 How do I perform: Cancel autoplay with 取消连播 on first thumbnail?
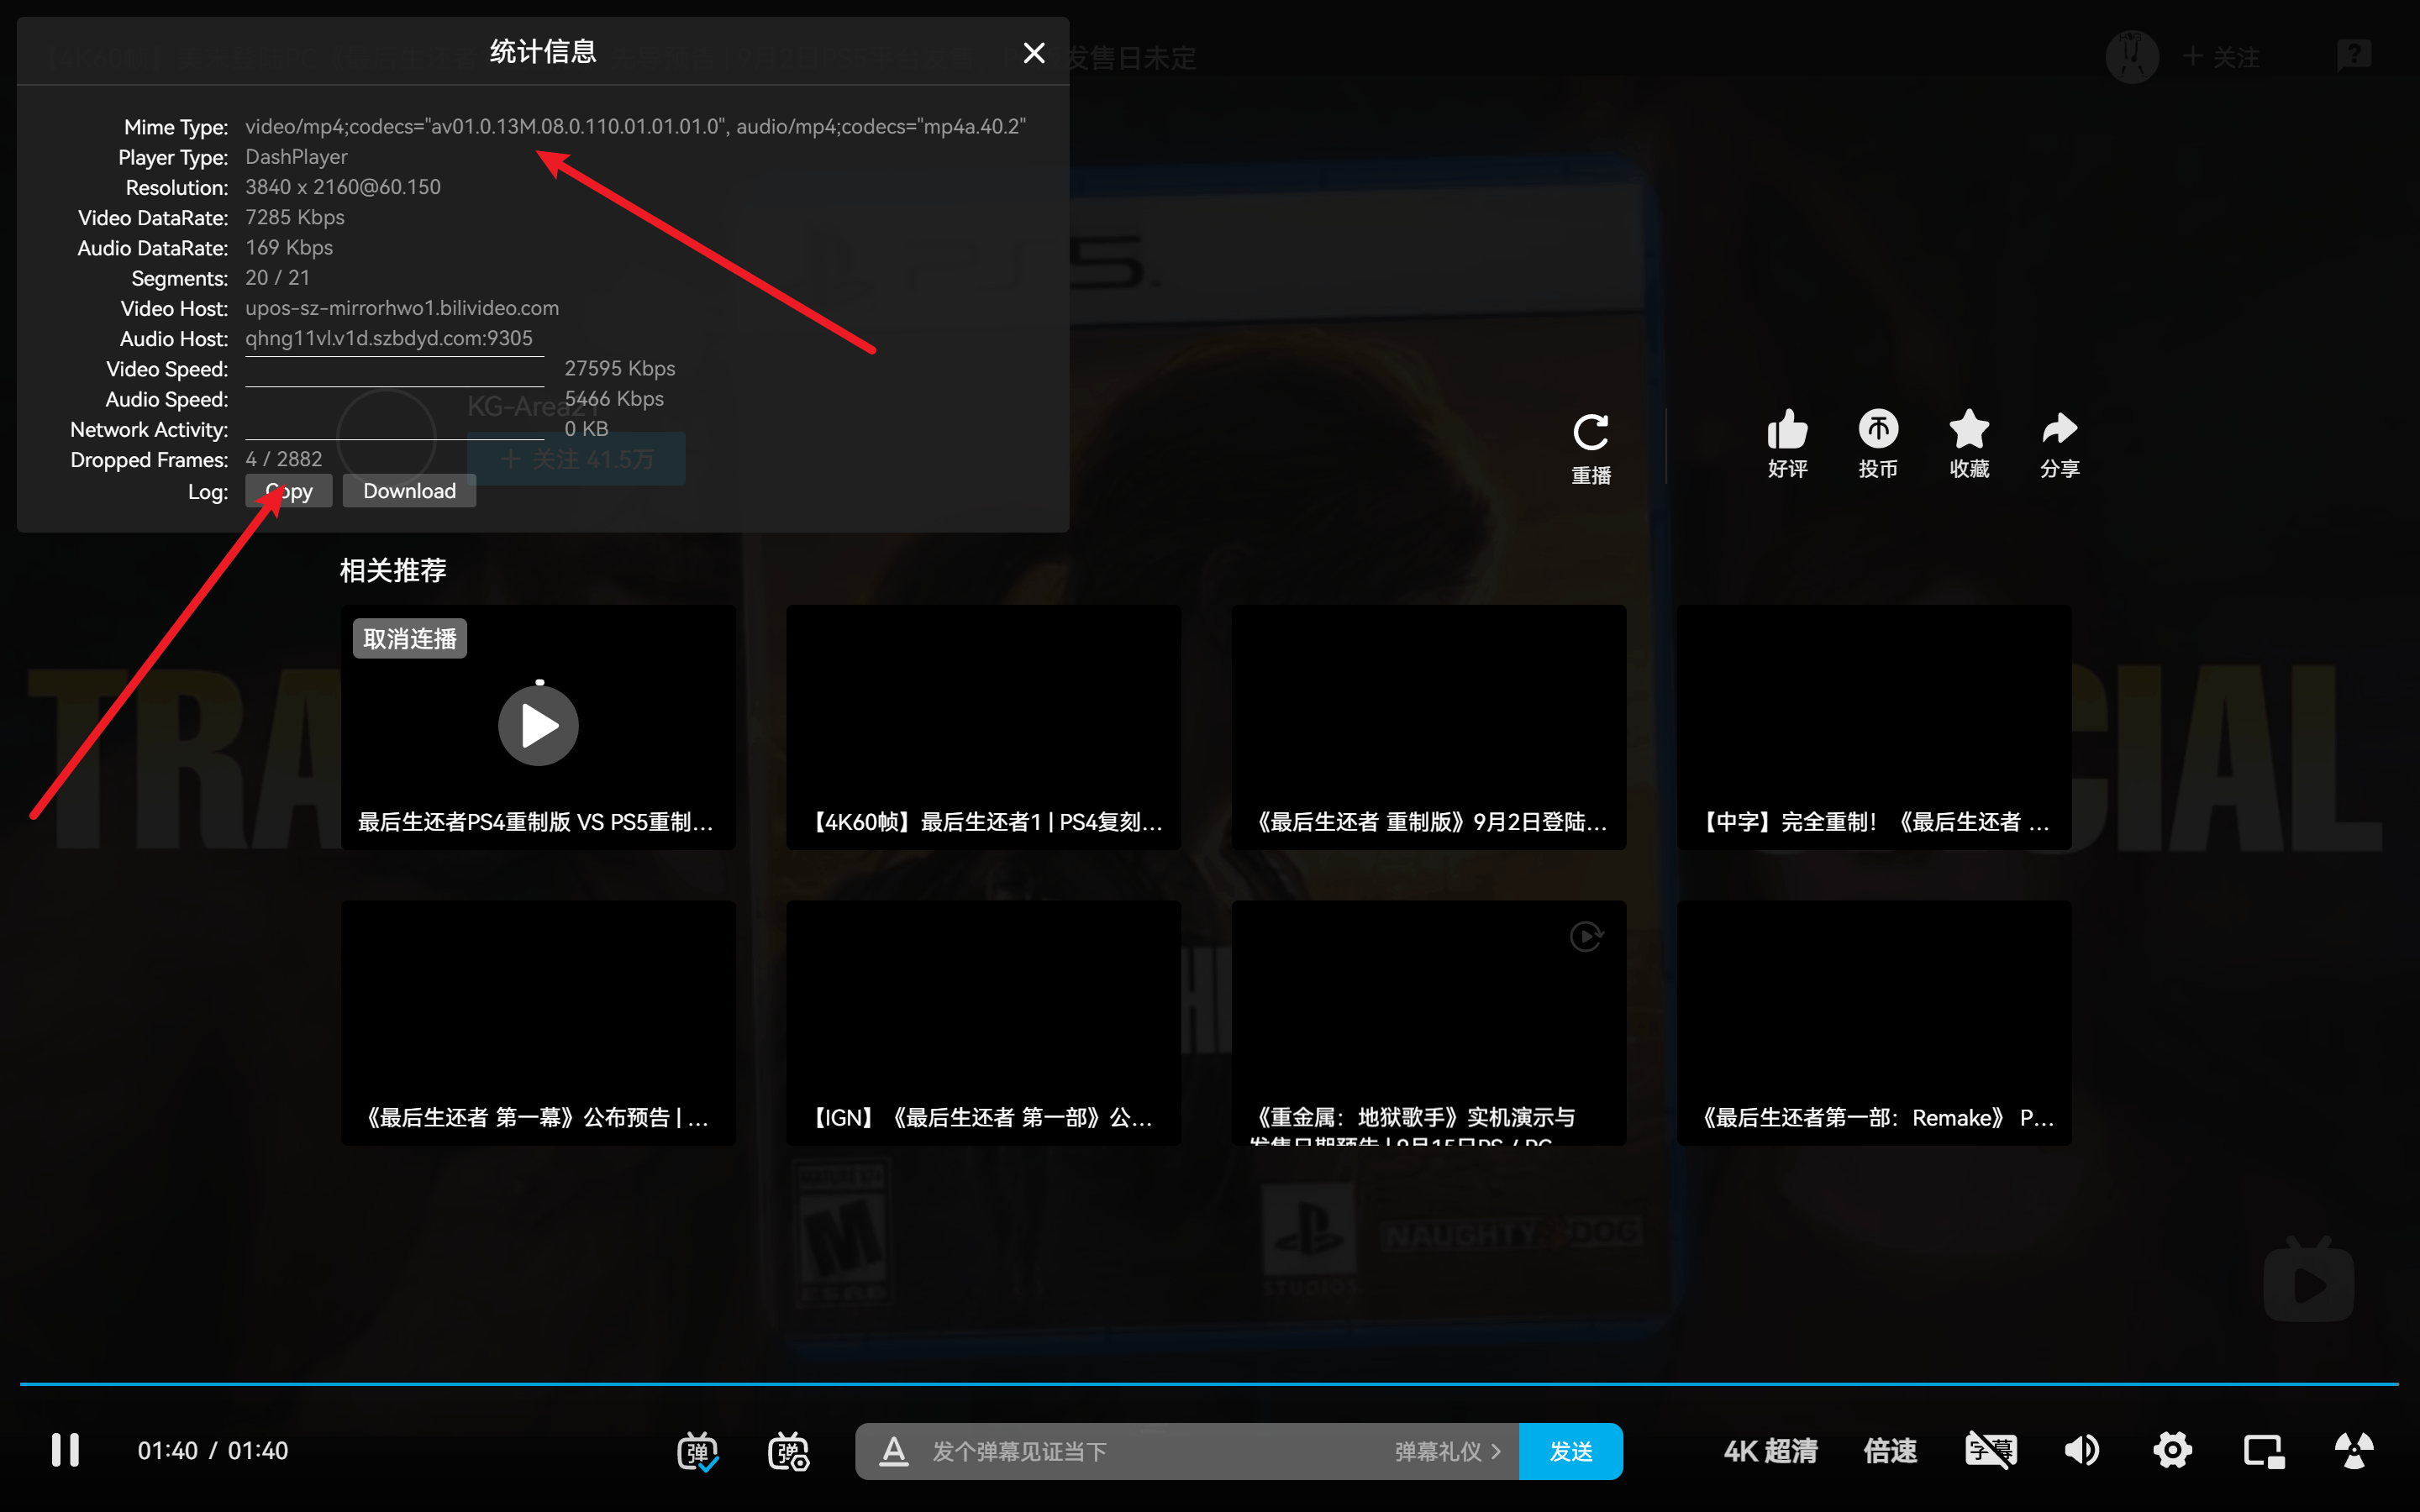409,639
